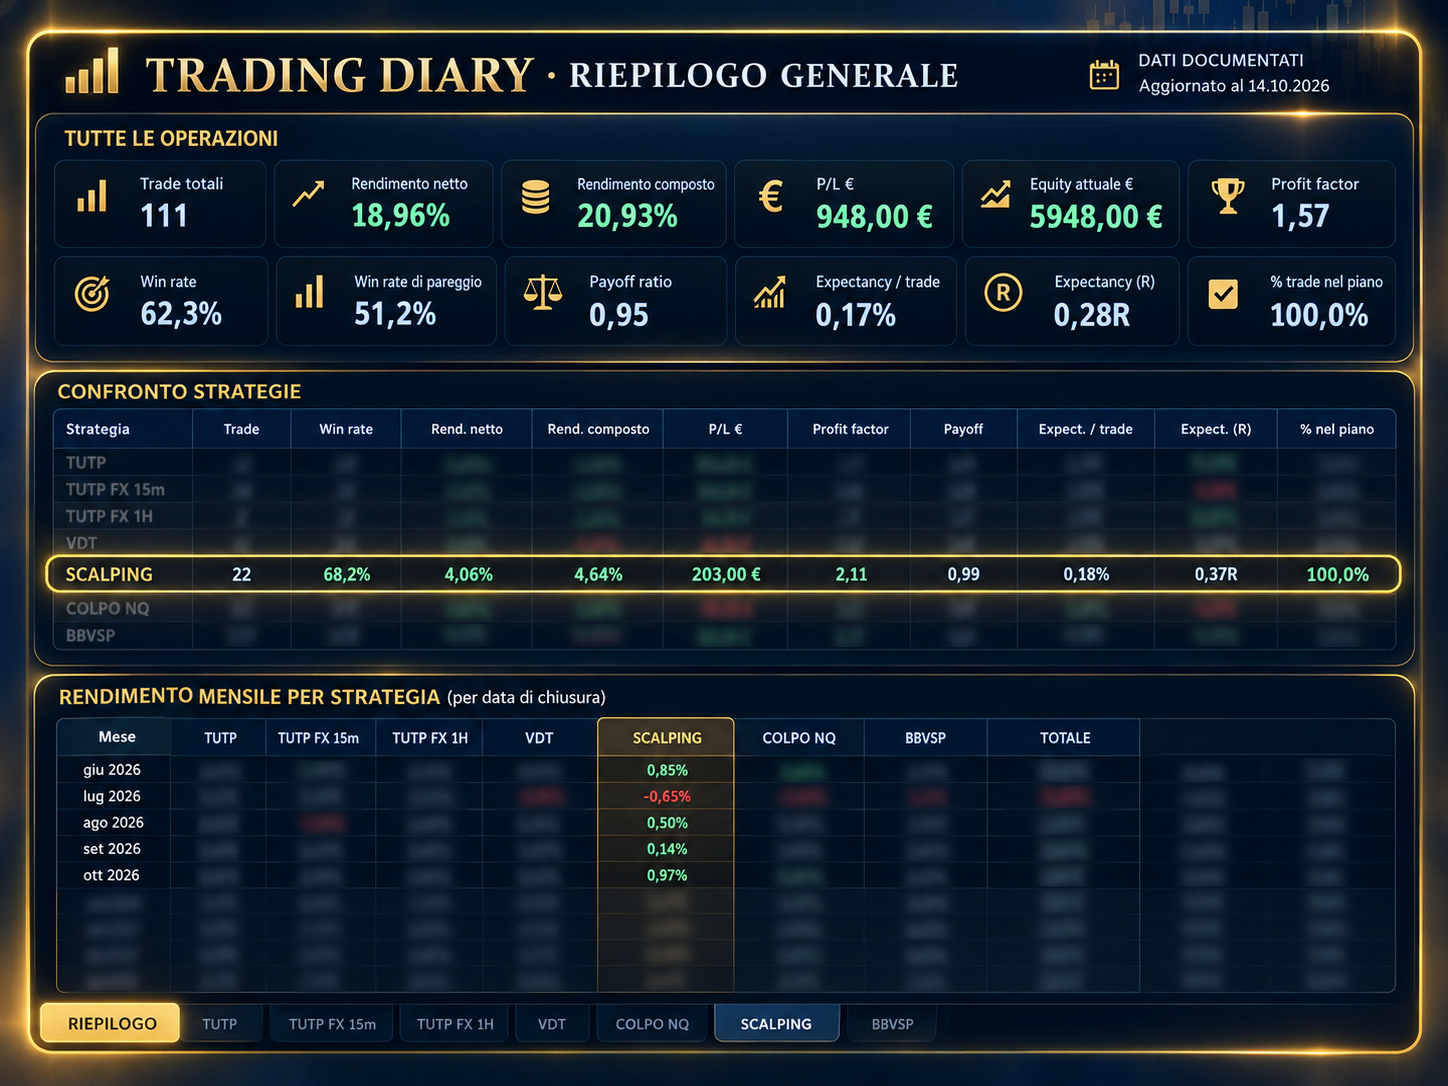Click the 68,2% win rate cell
The height and width of the screenshot is (1086, 1448).
(x=347, y=575)
